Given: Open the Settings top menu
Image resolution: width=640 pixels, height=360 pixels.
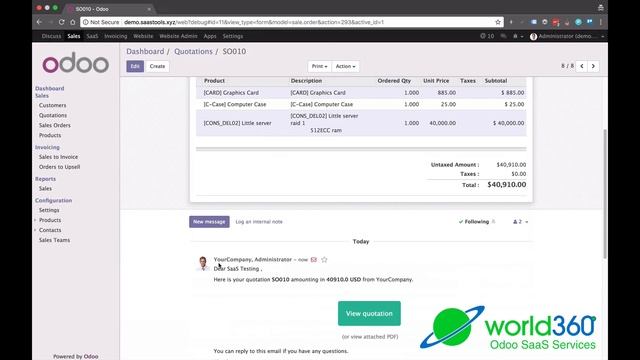Looking at the screenshot, I should point(233,36).
